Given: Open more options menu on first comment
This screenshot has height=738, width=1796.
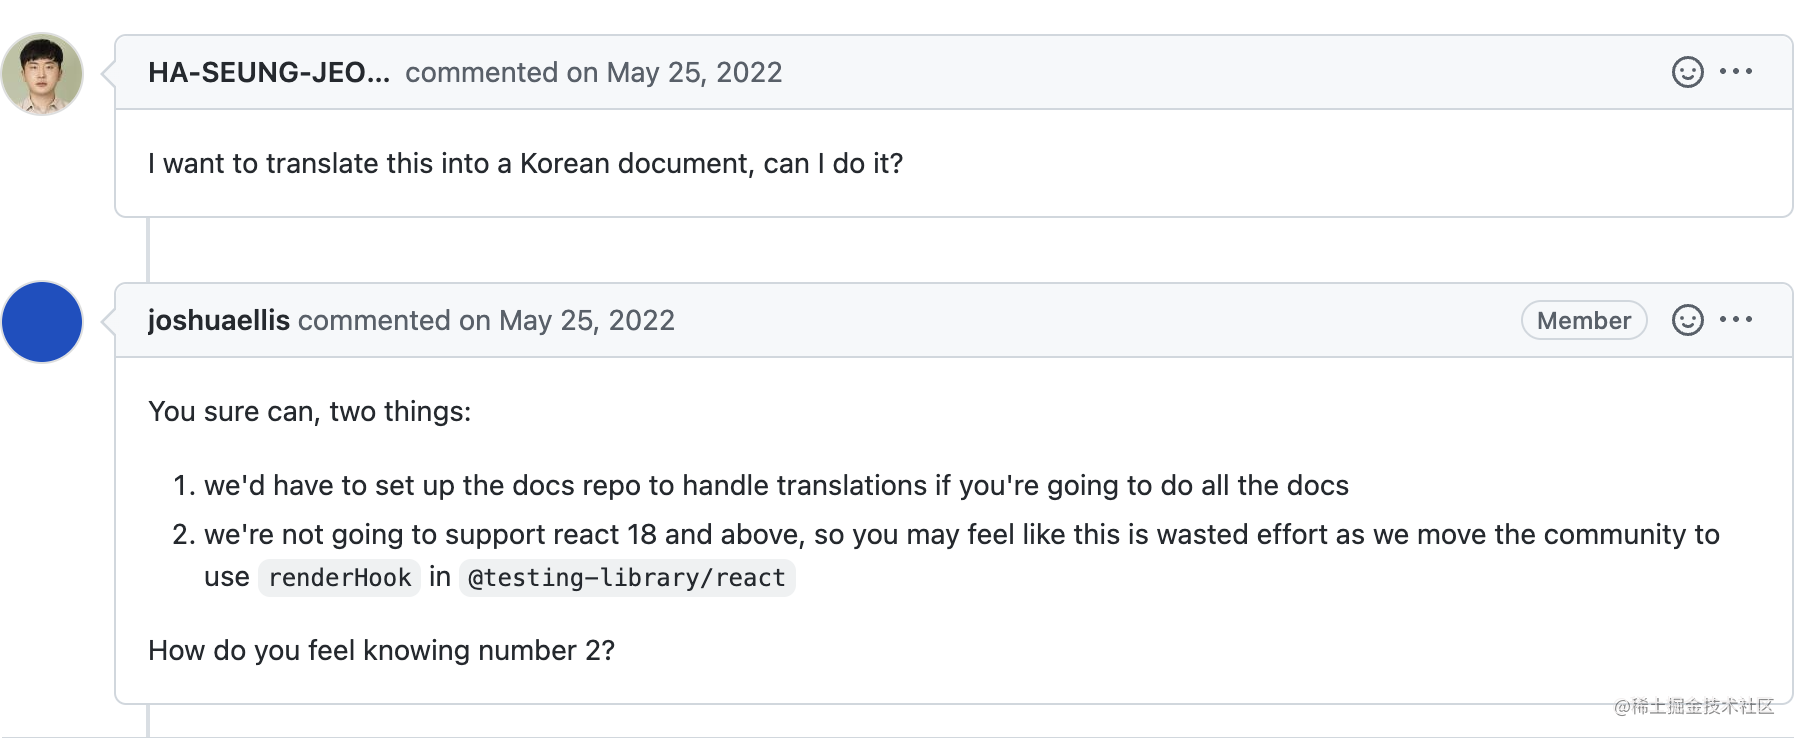Looking at the screenshot, I should tap(1736, 71).
